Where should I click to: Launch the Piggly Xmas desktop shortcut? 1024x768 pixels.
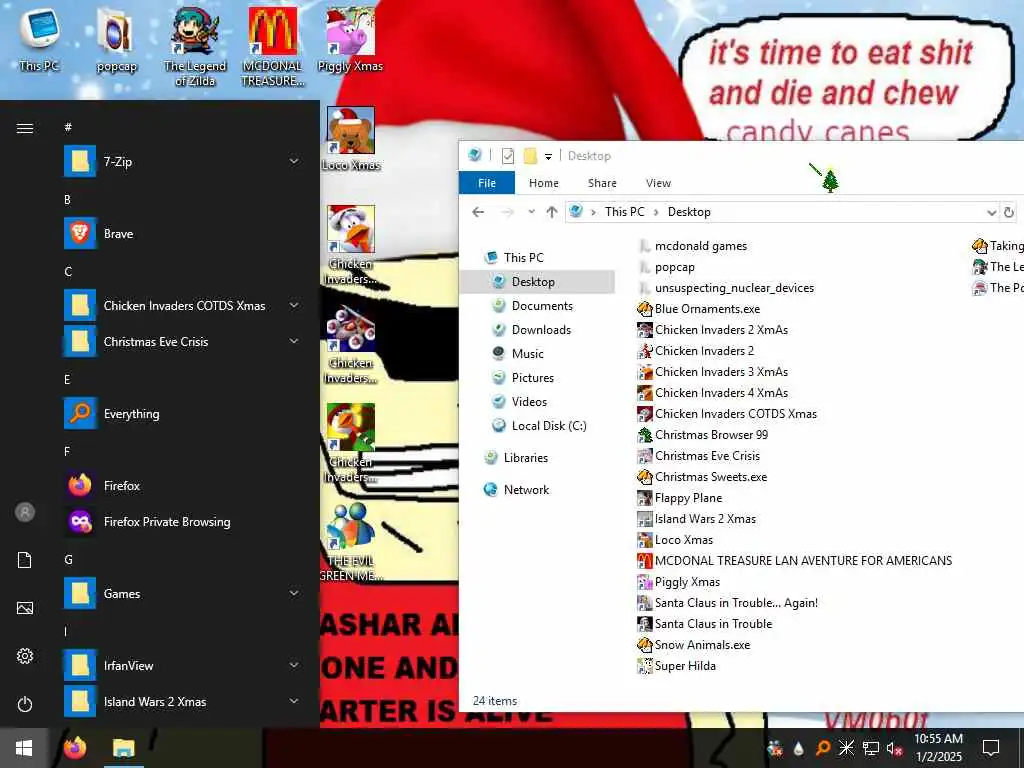click(350, 39)
